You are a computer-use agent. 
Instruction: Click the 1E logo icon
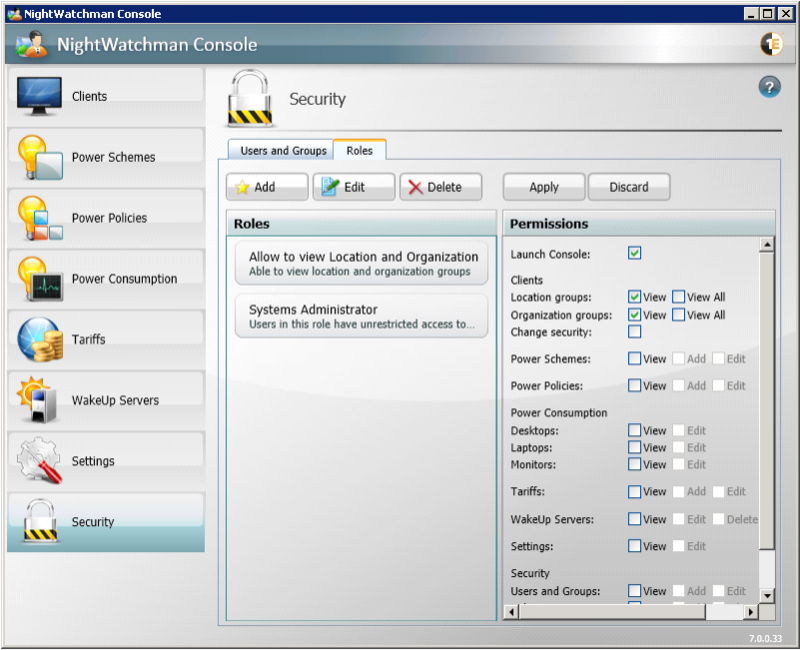pyautogui.click(x=771, y=44)
